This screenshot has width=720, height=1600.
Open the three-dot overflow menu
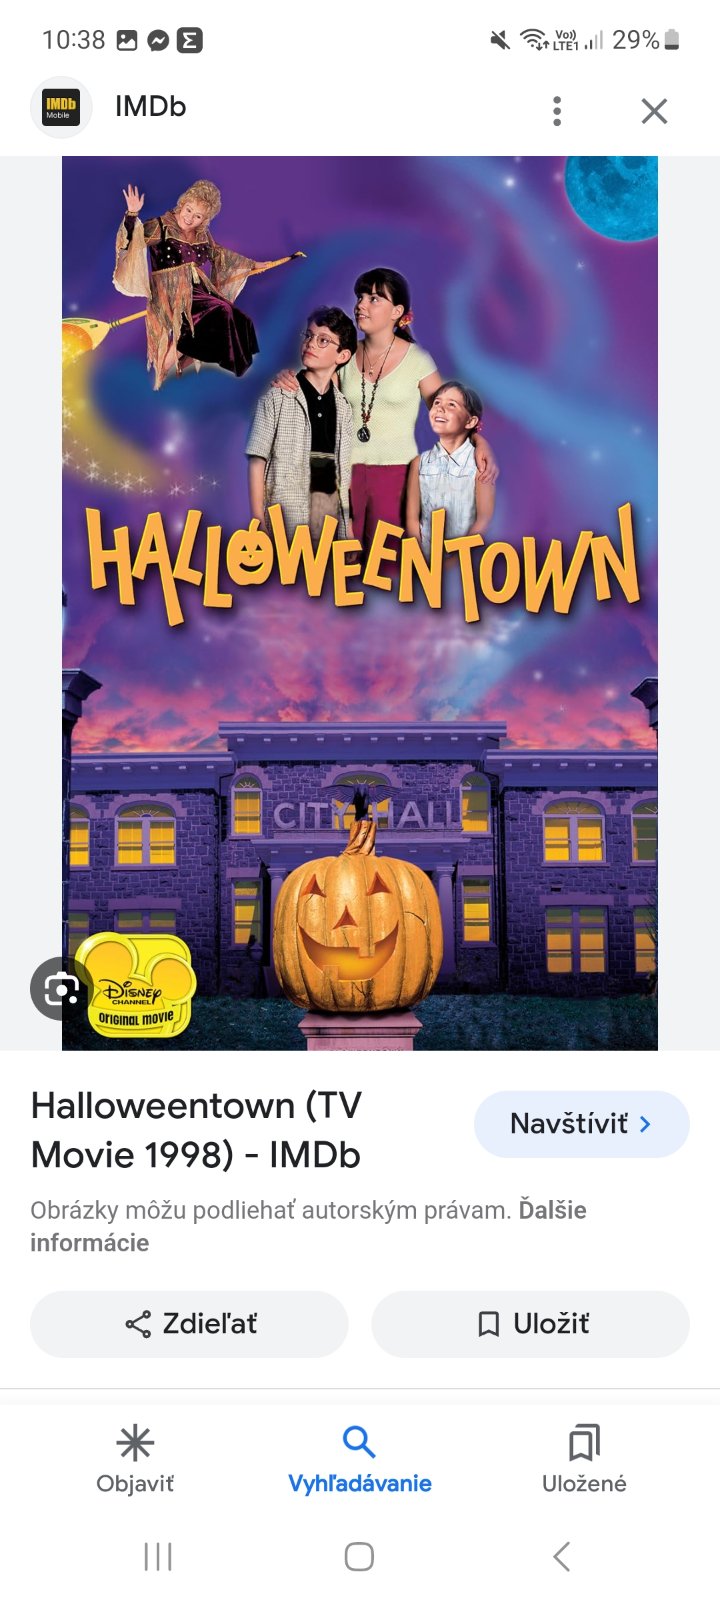click(557, 110)
